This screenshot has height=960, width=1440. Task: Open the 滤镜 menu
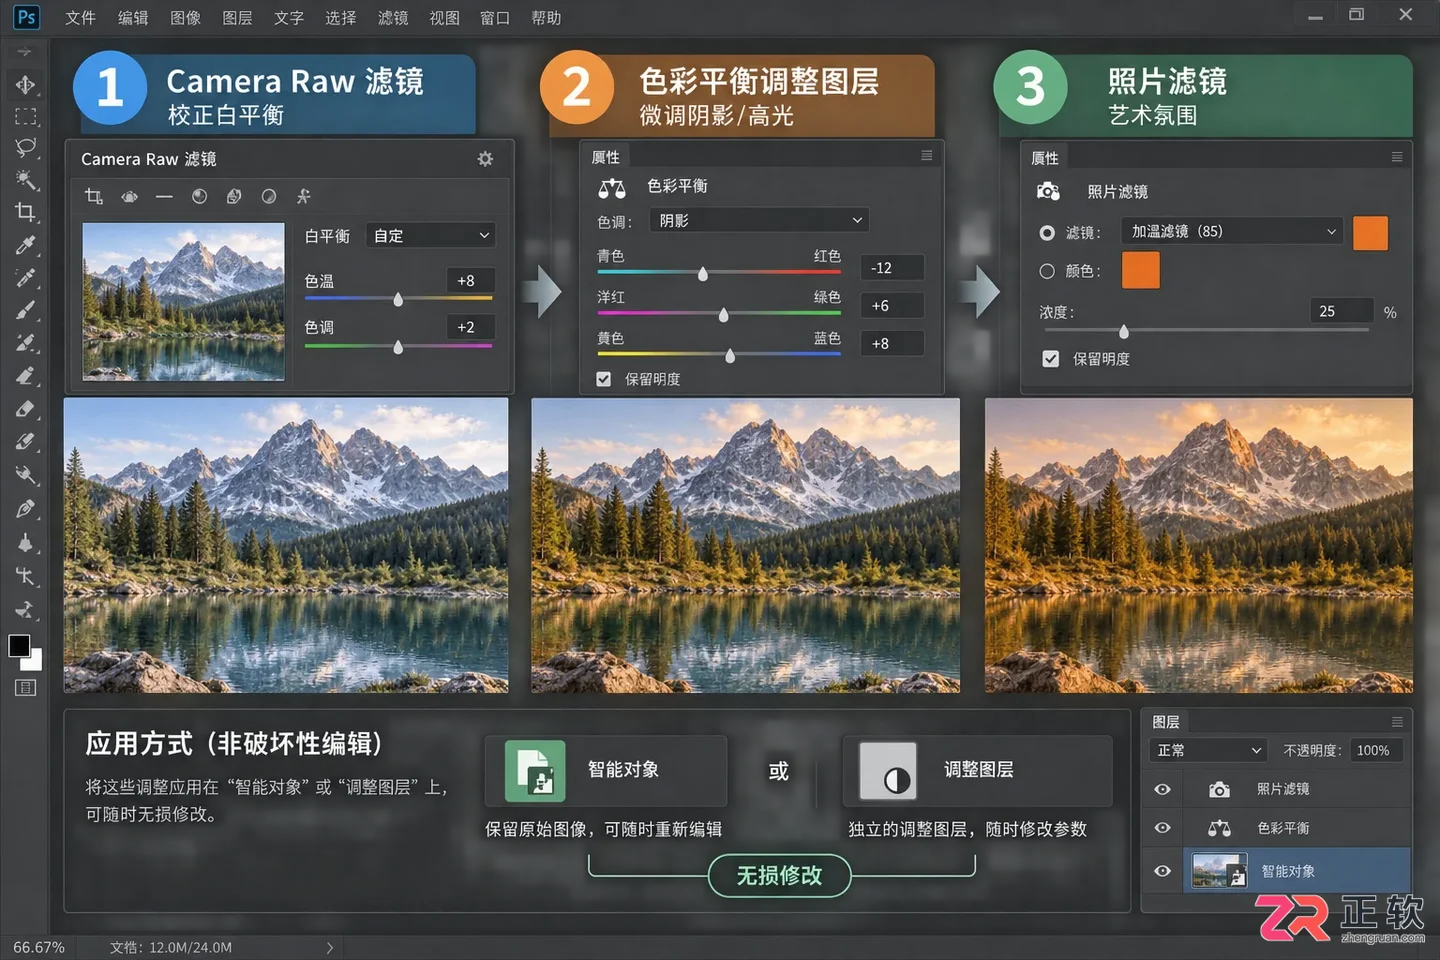click(393, 18)
